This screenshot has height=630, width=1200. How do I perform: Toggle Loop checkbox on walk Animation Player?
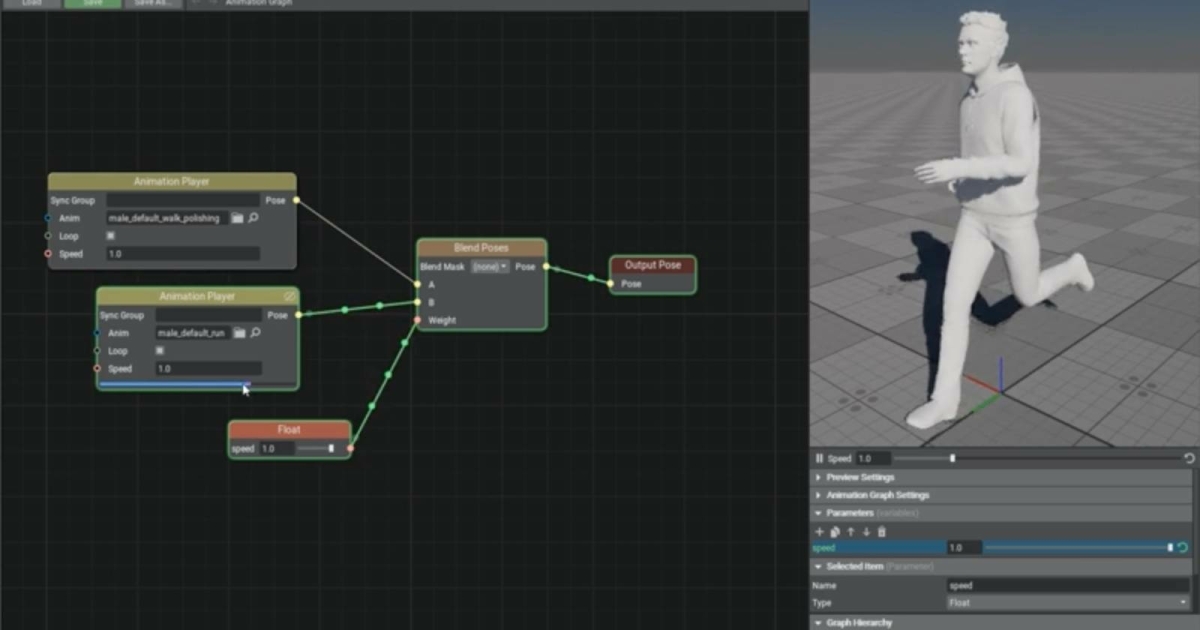click(x=110, y=236)
